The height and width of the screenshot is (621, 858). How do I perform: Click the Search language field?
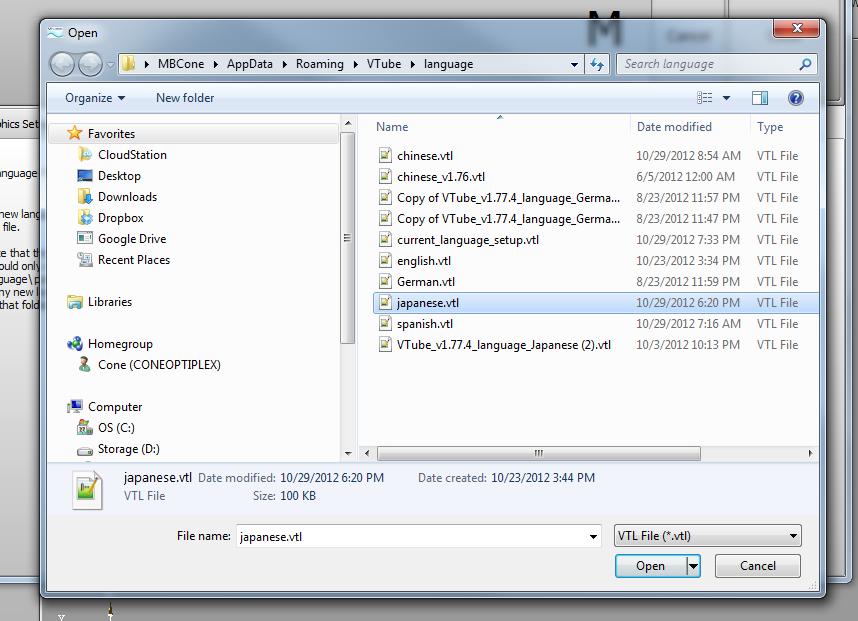click(x=708, y=64)
